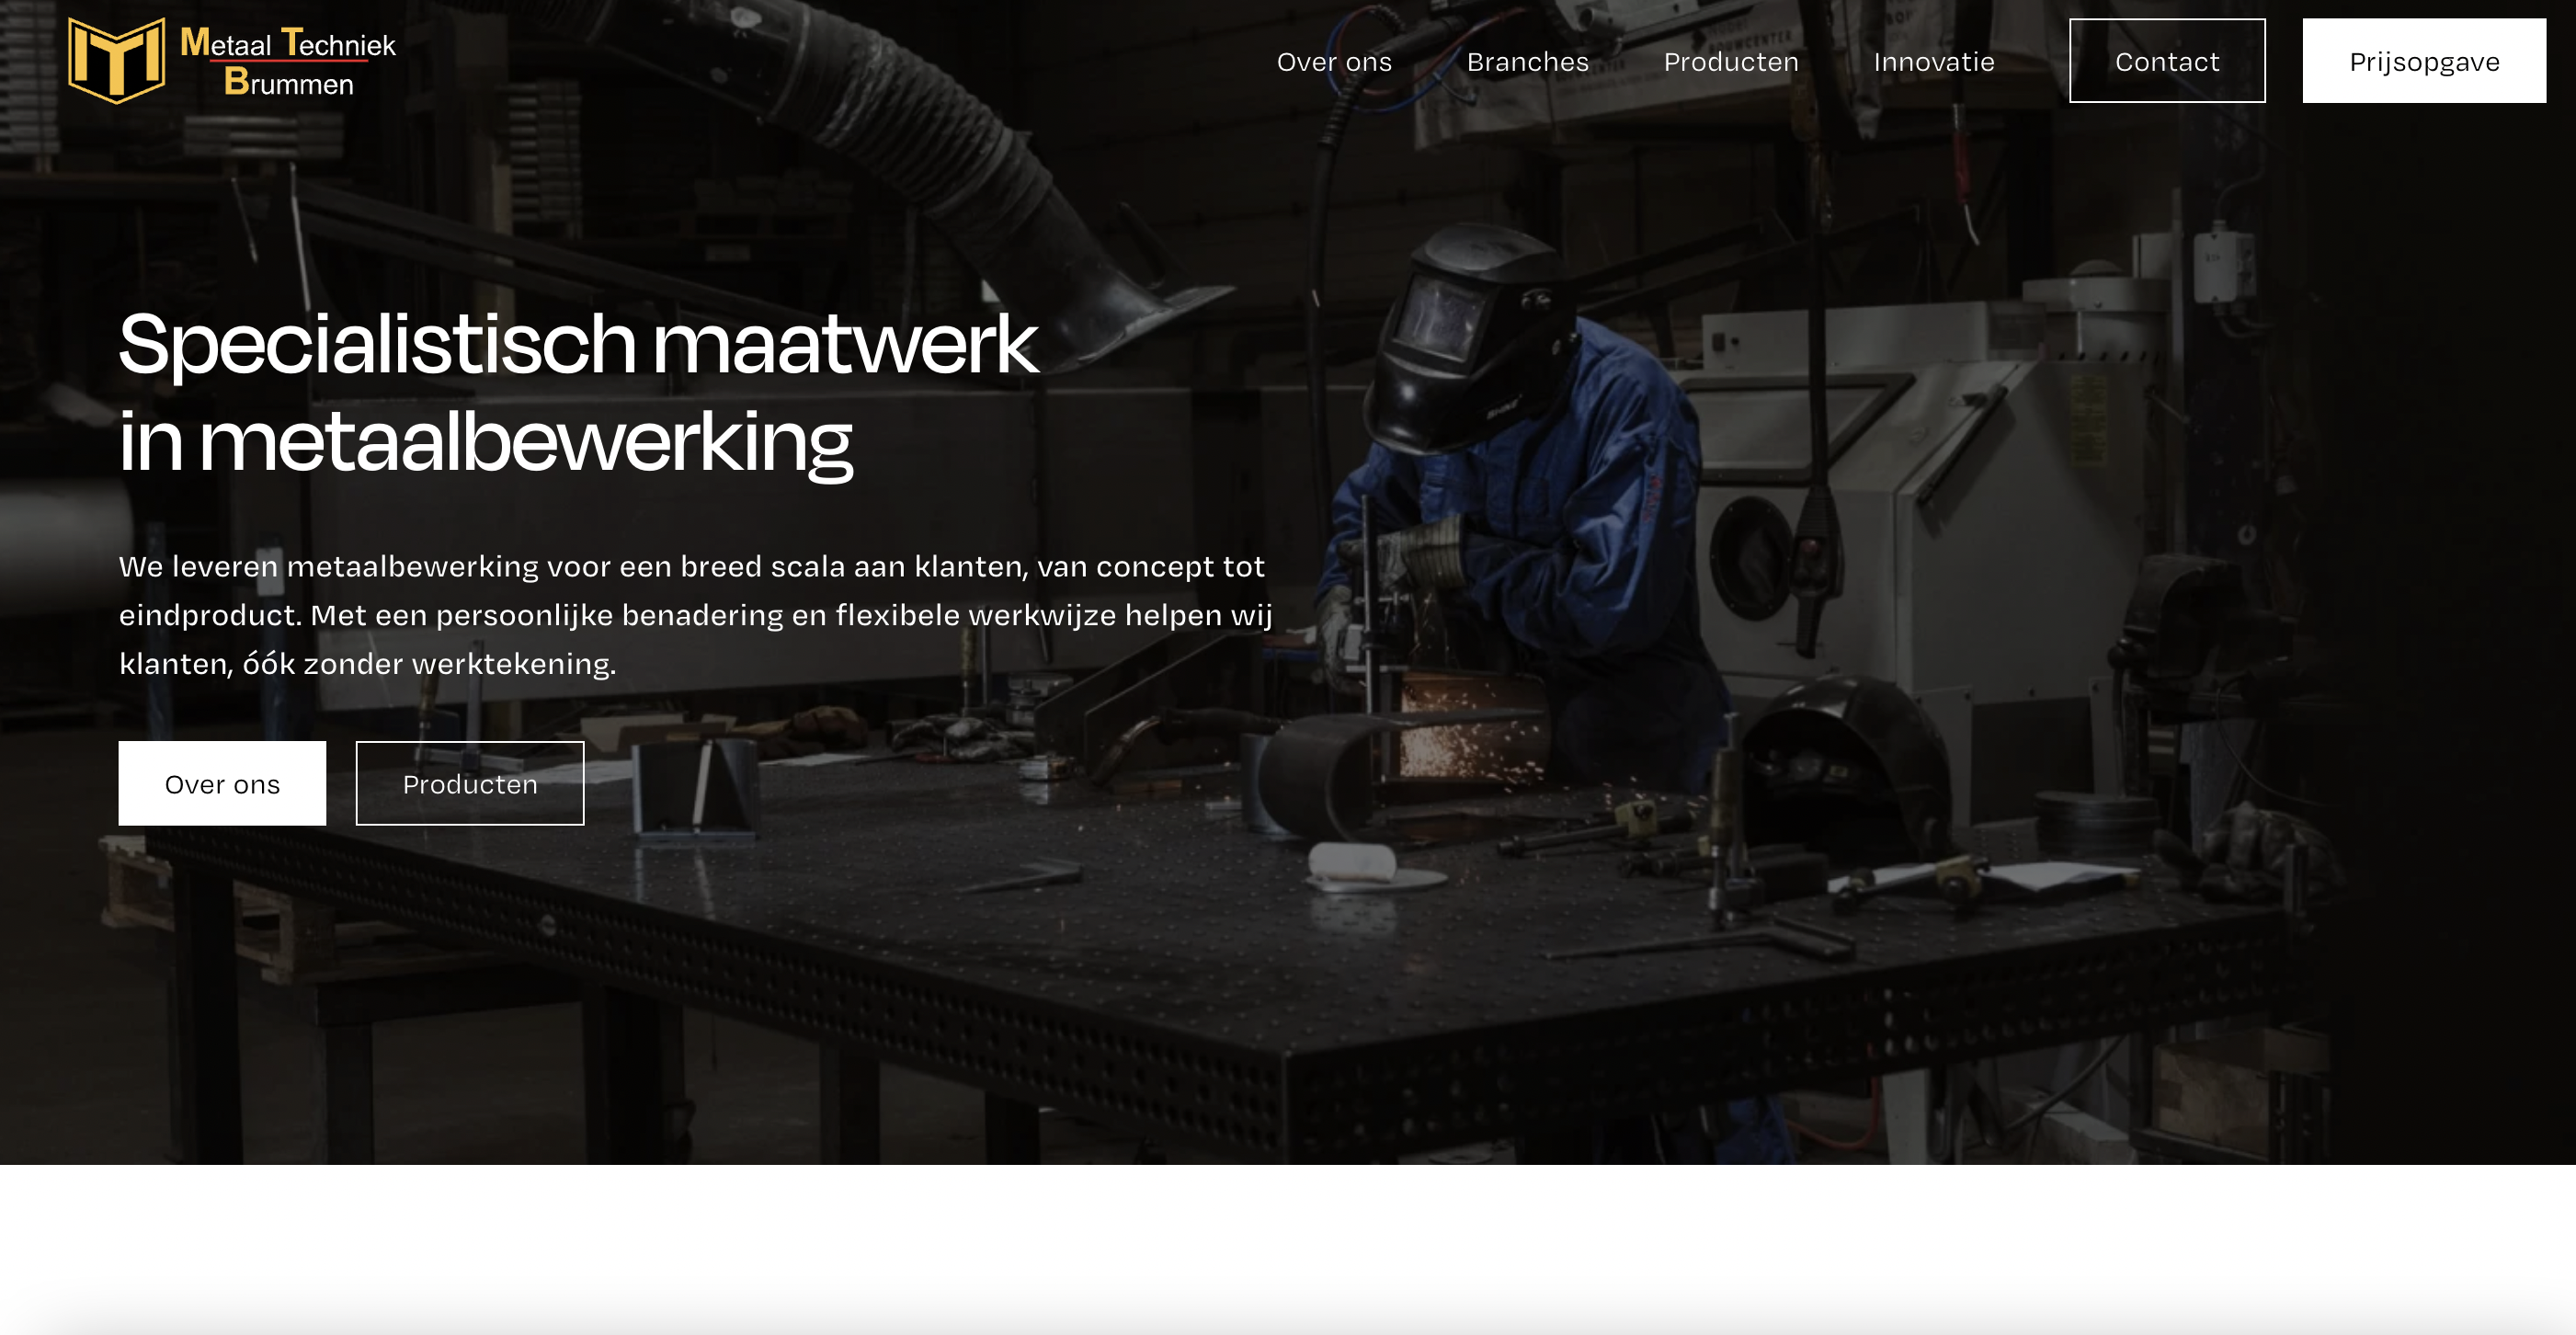The height and width of the screenshot is (1335, 2576).
Task: Click the outlined Producten hero button
Action: 469,783
